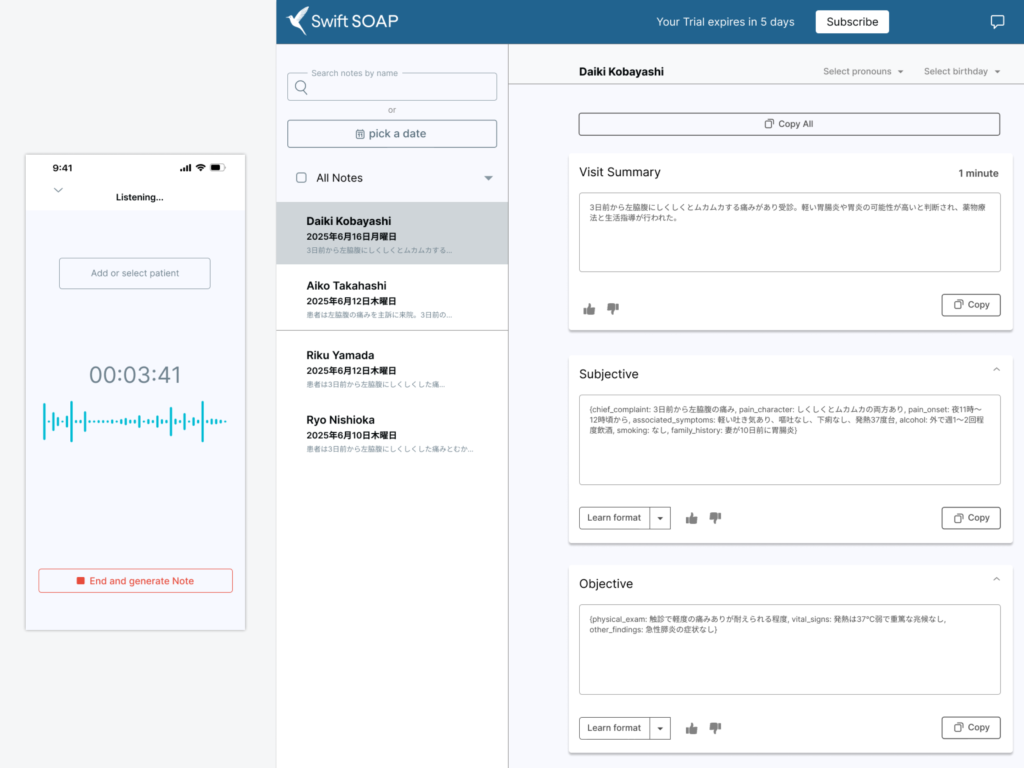Thumbs up the Objective section

691,728
